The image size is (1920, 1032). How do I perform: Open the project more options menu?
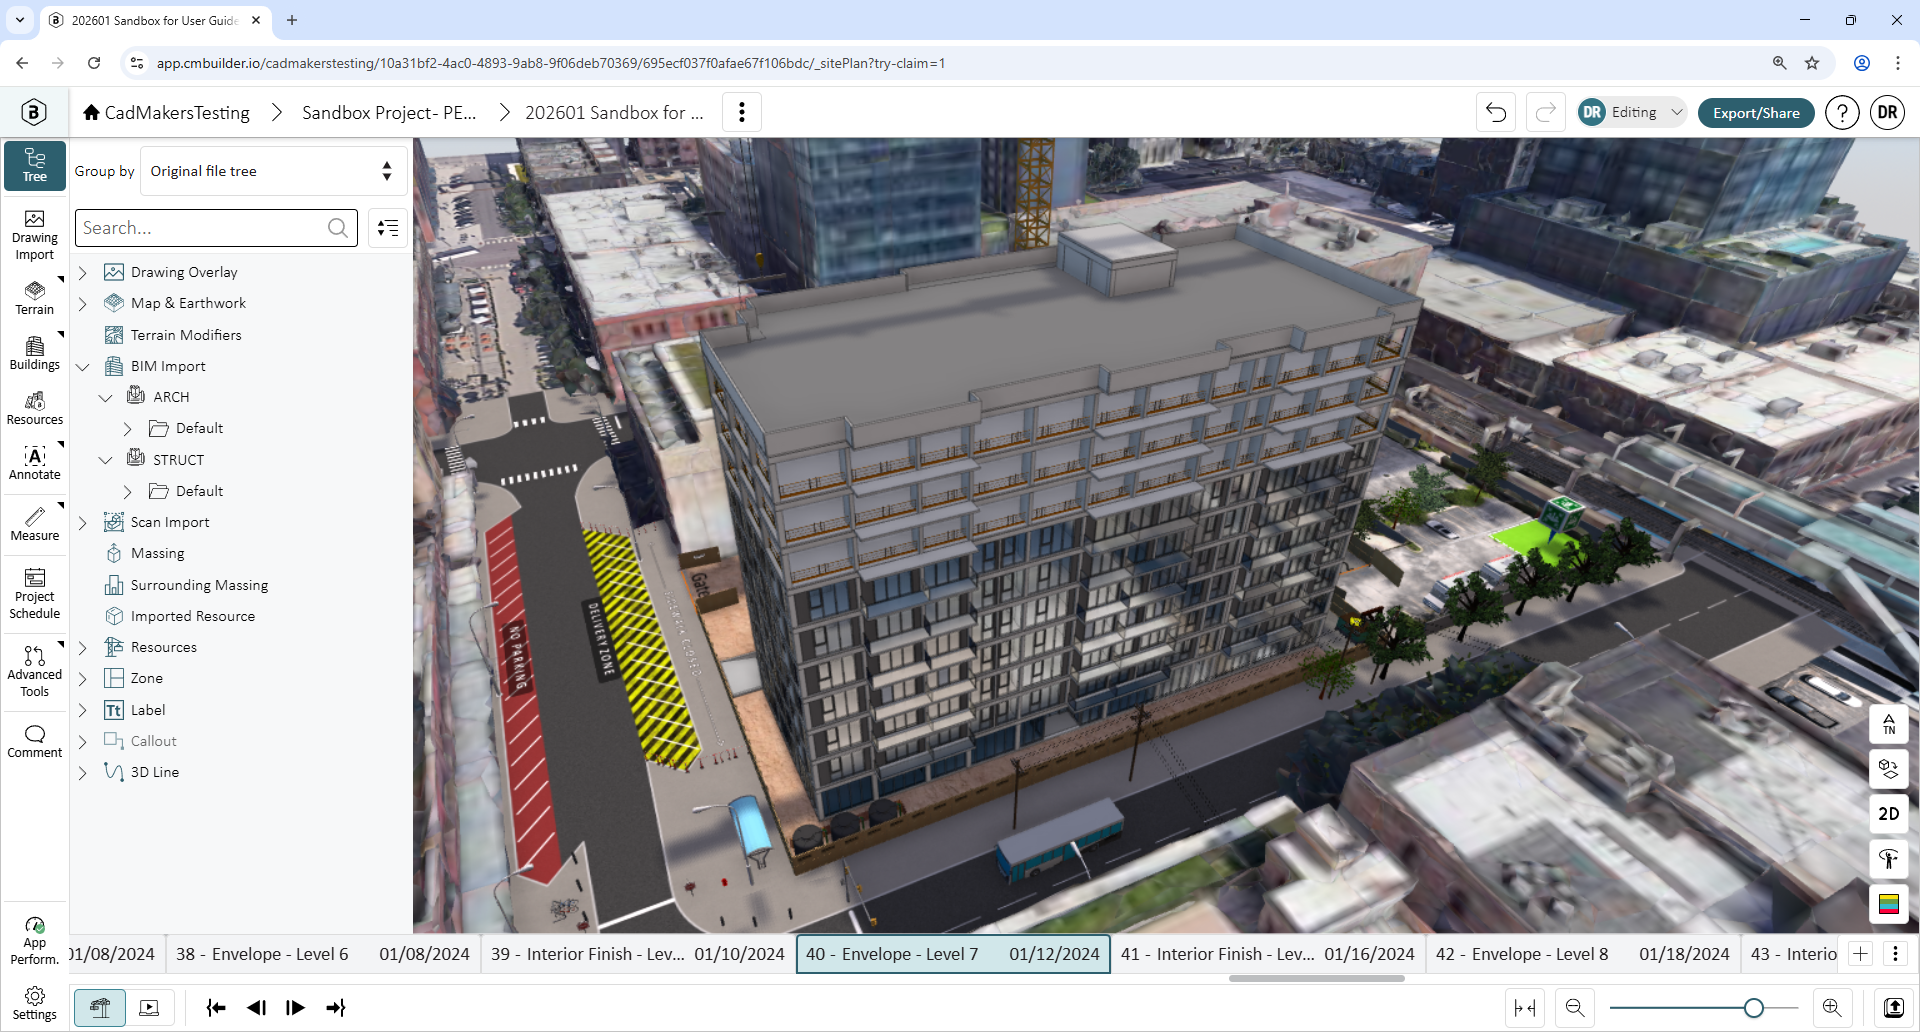[742, 112]
